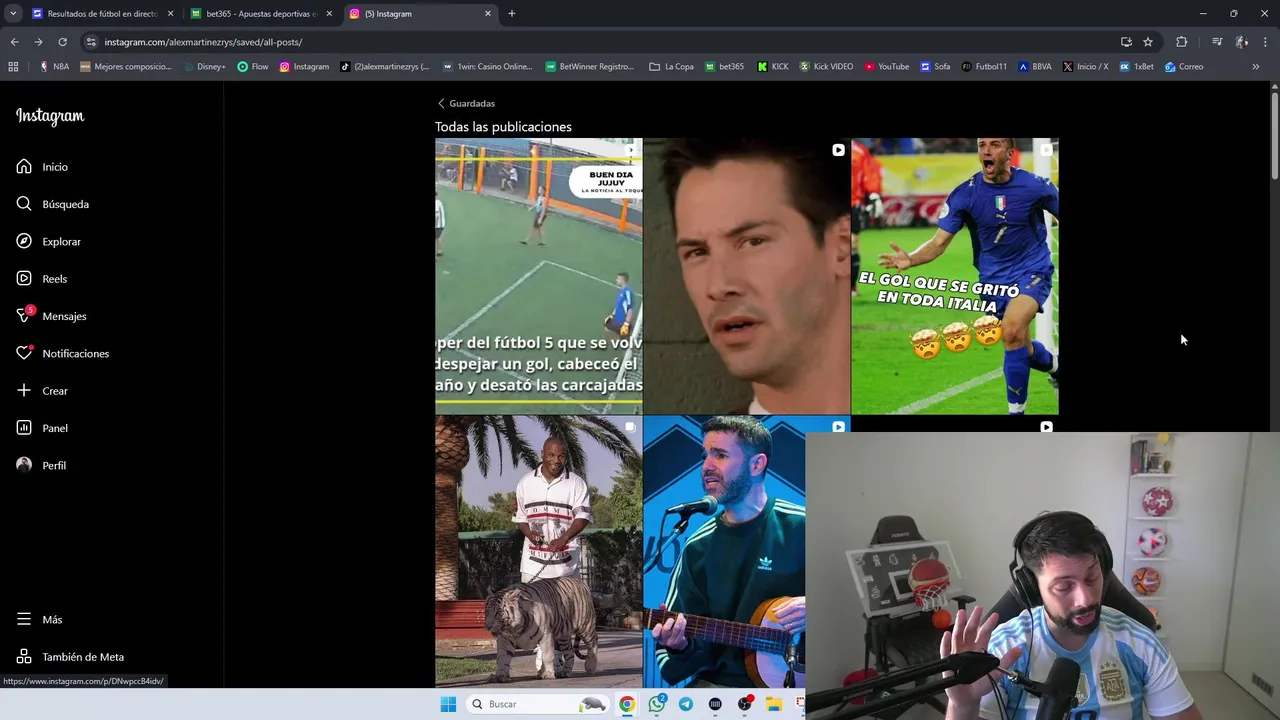The height and width of the screenshot is (720, 1280).
Task: Click the taskbar Buscar search box
Action: (x=538, y=704)
